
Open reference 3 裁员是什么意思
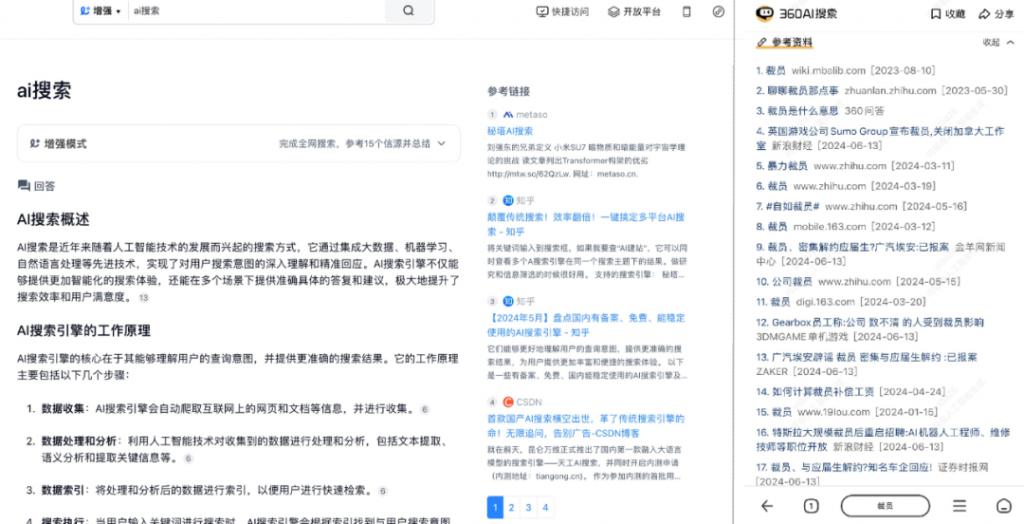[x=821, y=110]
